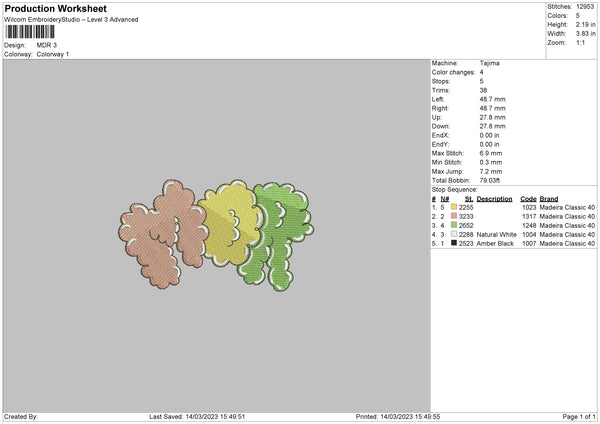
Task: Click the Code column header
Action: (528, 199)
